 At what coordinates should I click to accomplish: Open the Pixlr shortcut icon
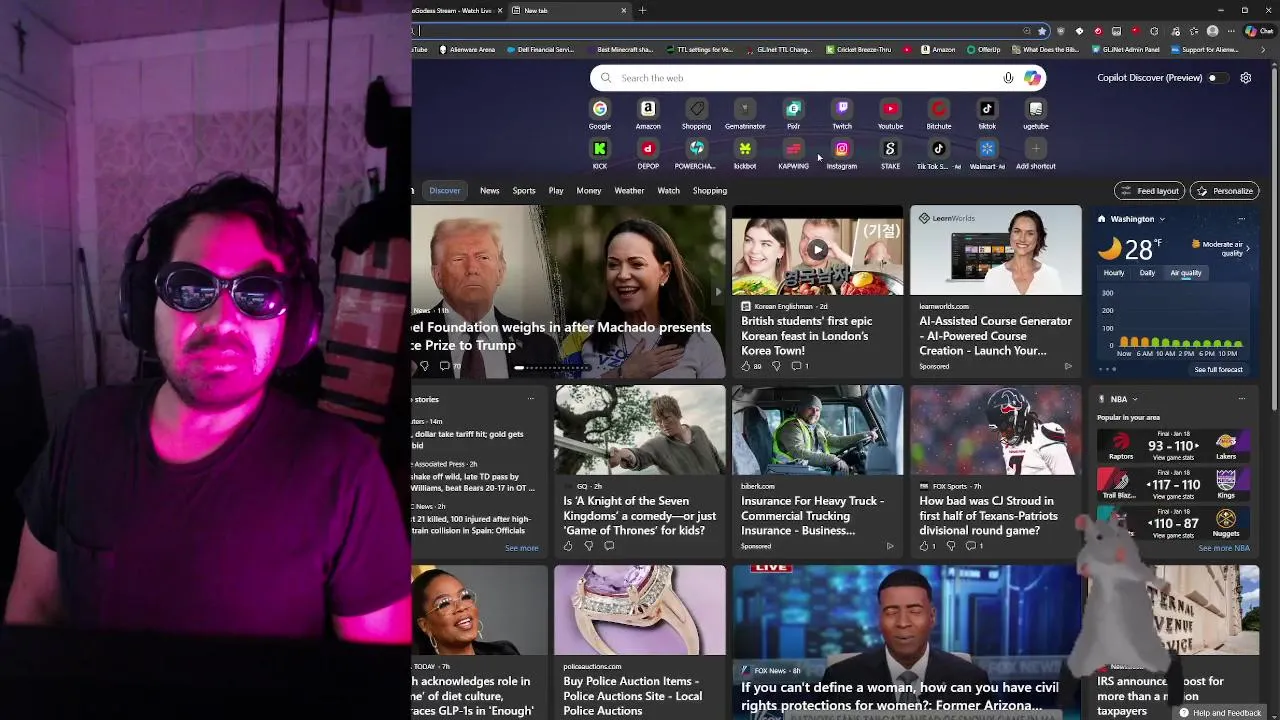point(793,108)
